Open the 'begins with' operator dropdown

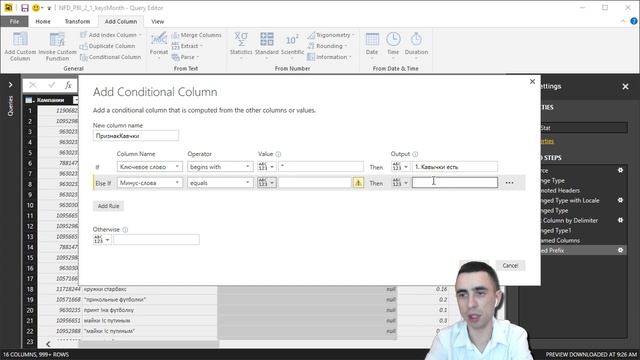pyautogui.click(x=220, y=167)
